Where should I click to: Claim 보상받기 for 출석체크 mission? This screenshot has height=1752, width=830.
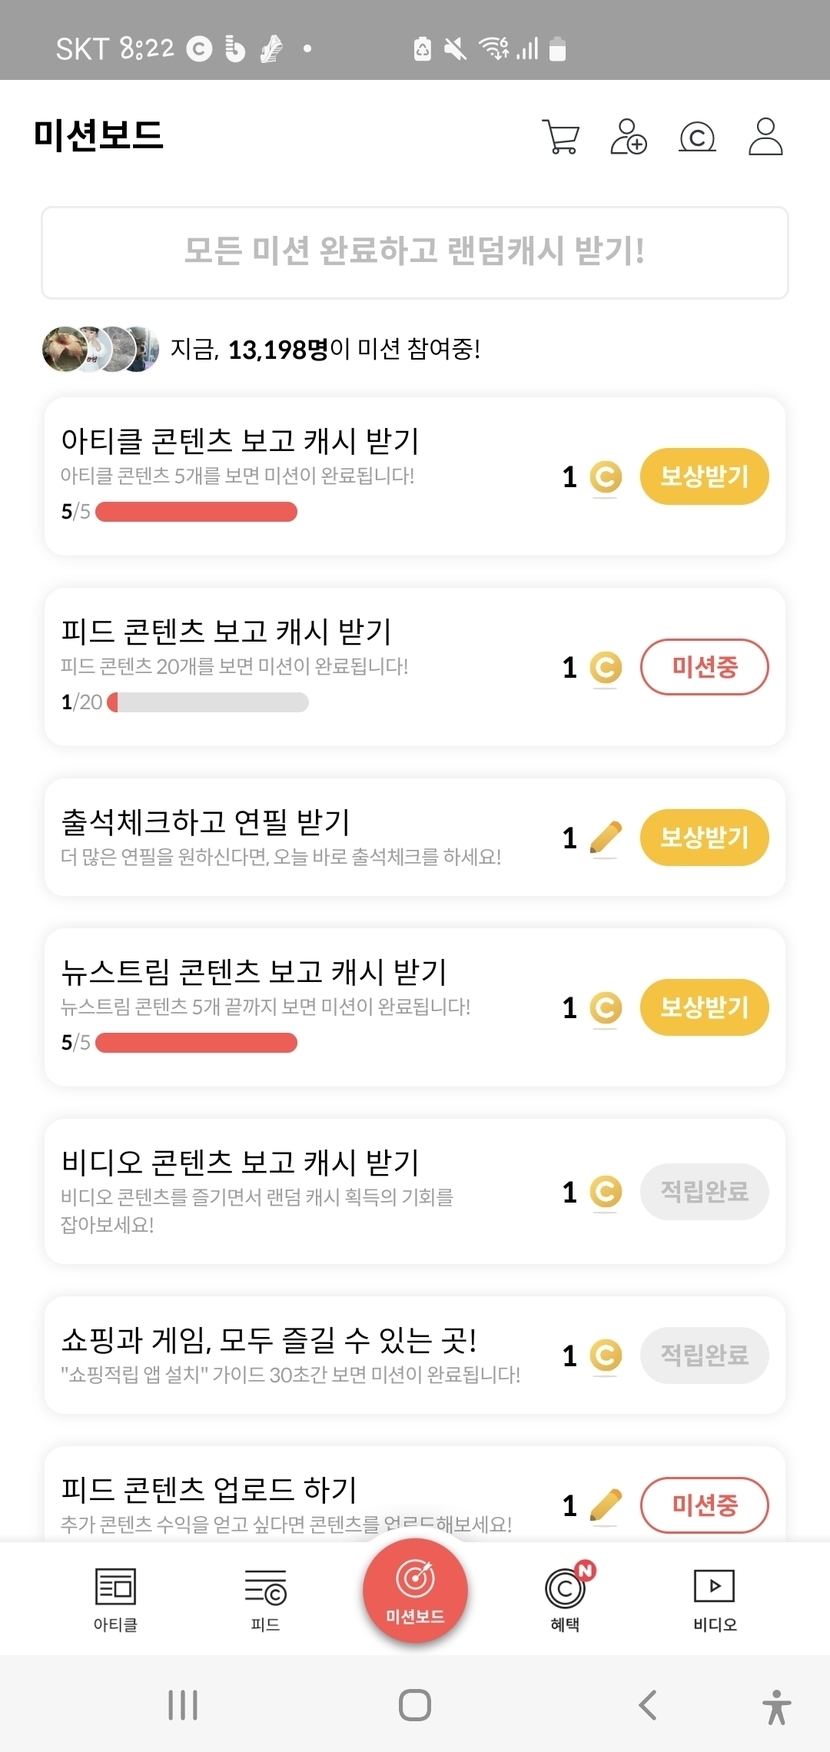704,837
